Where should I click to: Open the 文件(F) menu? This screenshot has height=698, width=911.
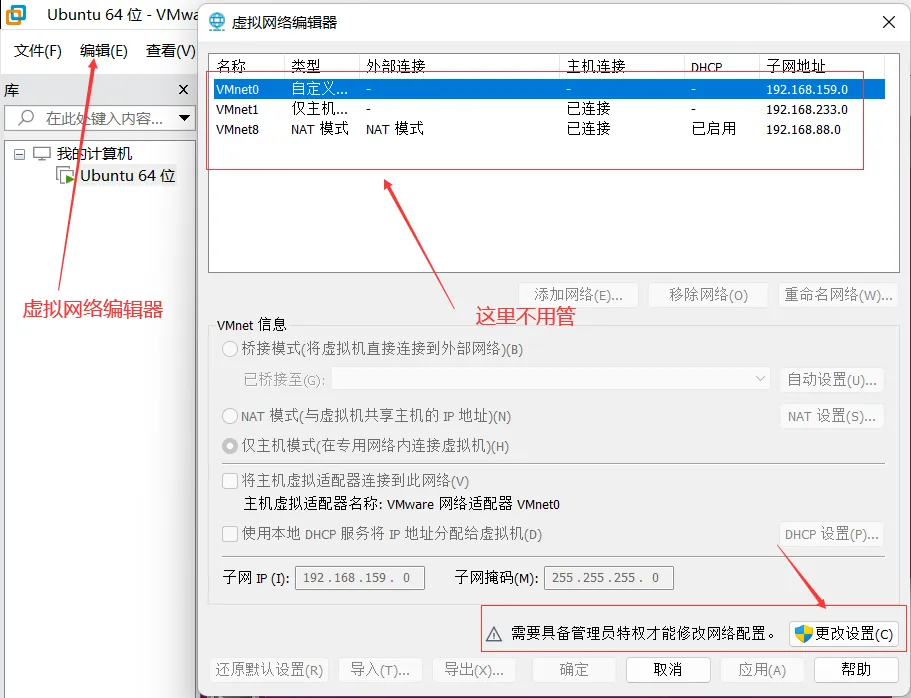point(38,51)
